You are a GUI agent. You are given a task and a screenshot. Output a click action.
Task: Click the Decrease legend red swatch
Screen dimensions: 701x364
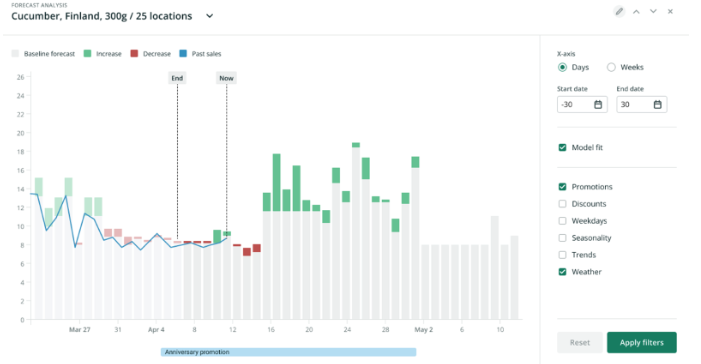(134, 54)
